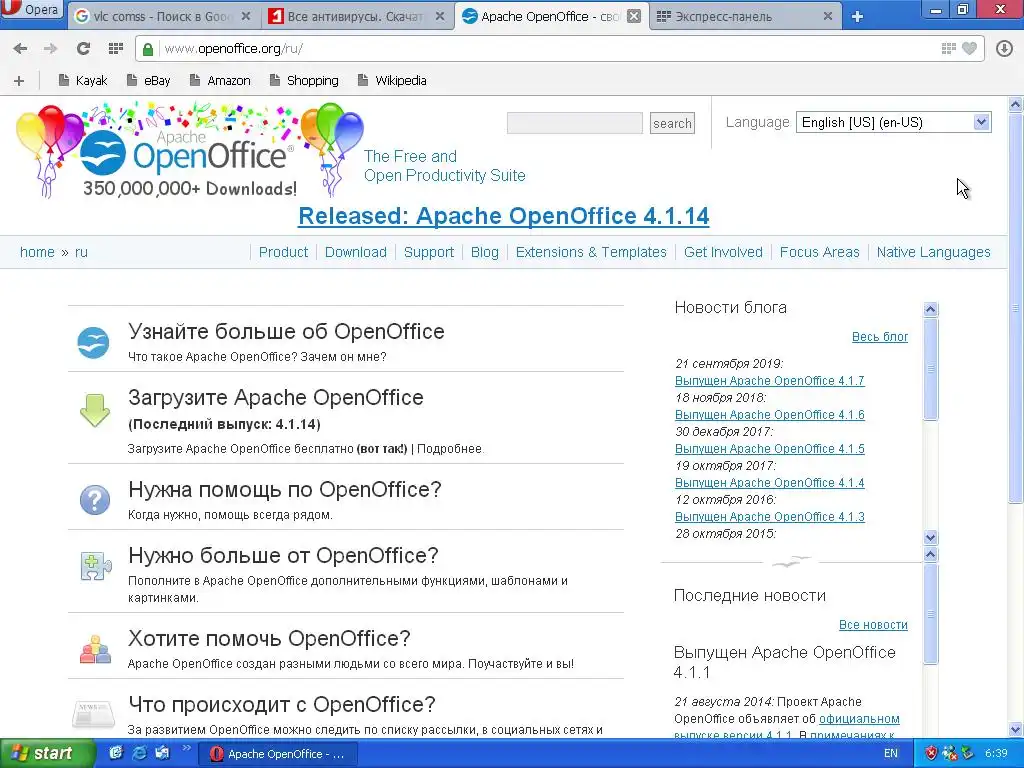Image resolution: width=1024 pixels, height=768 pixels.
Task: Switch to the Экспресс-панель tab
Action: click(x=738, y=16)
